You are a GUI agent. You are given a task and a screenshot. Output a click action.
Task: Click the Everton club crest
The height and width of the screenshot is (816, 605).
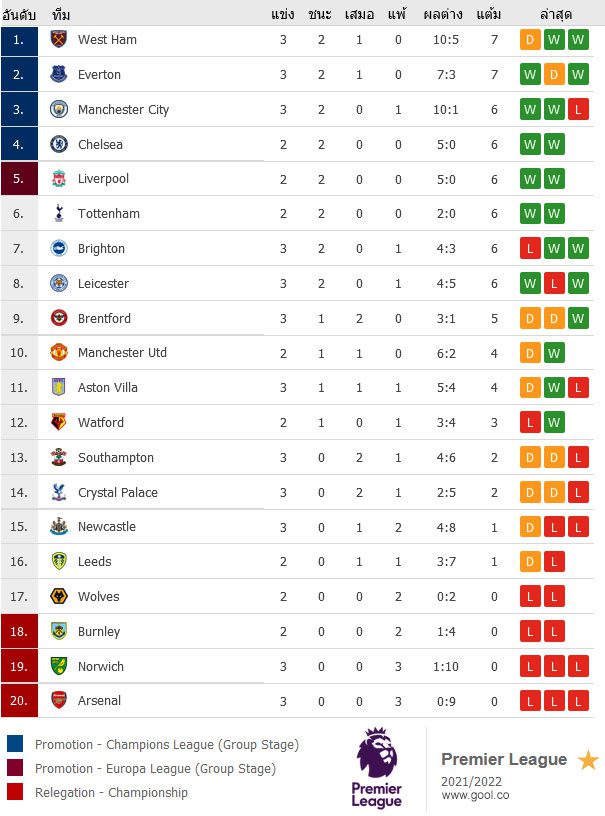pyautogui.click(x=59, y=74)
